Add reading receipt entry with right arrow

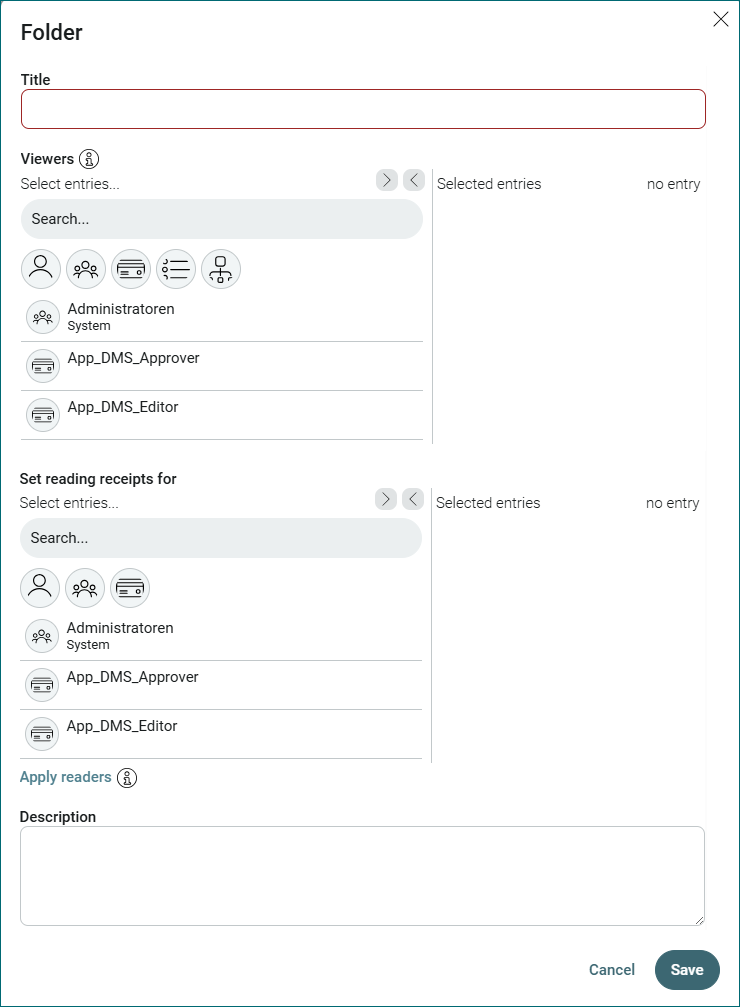385,499
